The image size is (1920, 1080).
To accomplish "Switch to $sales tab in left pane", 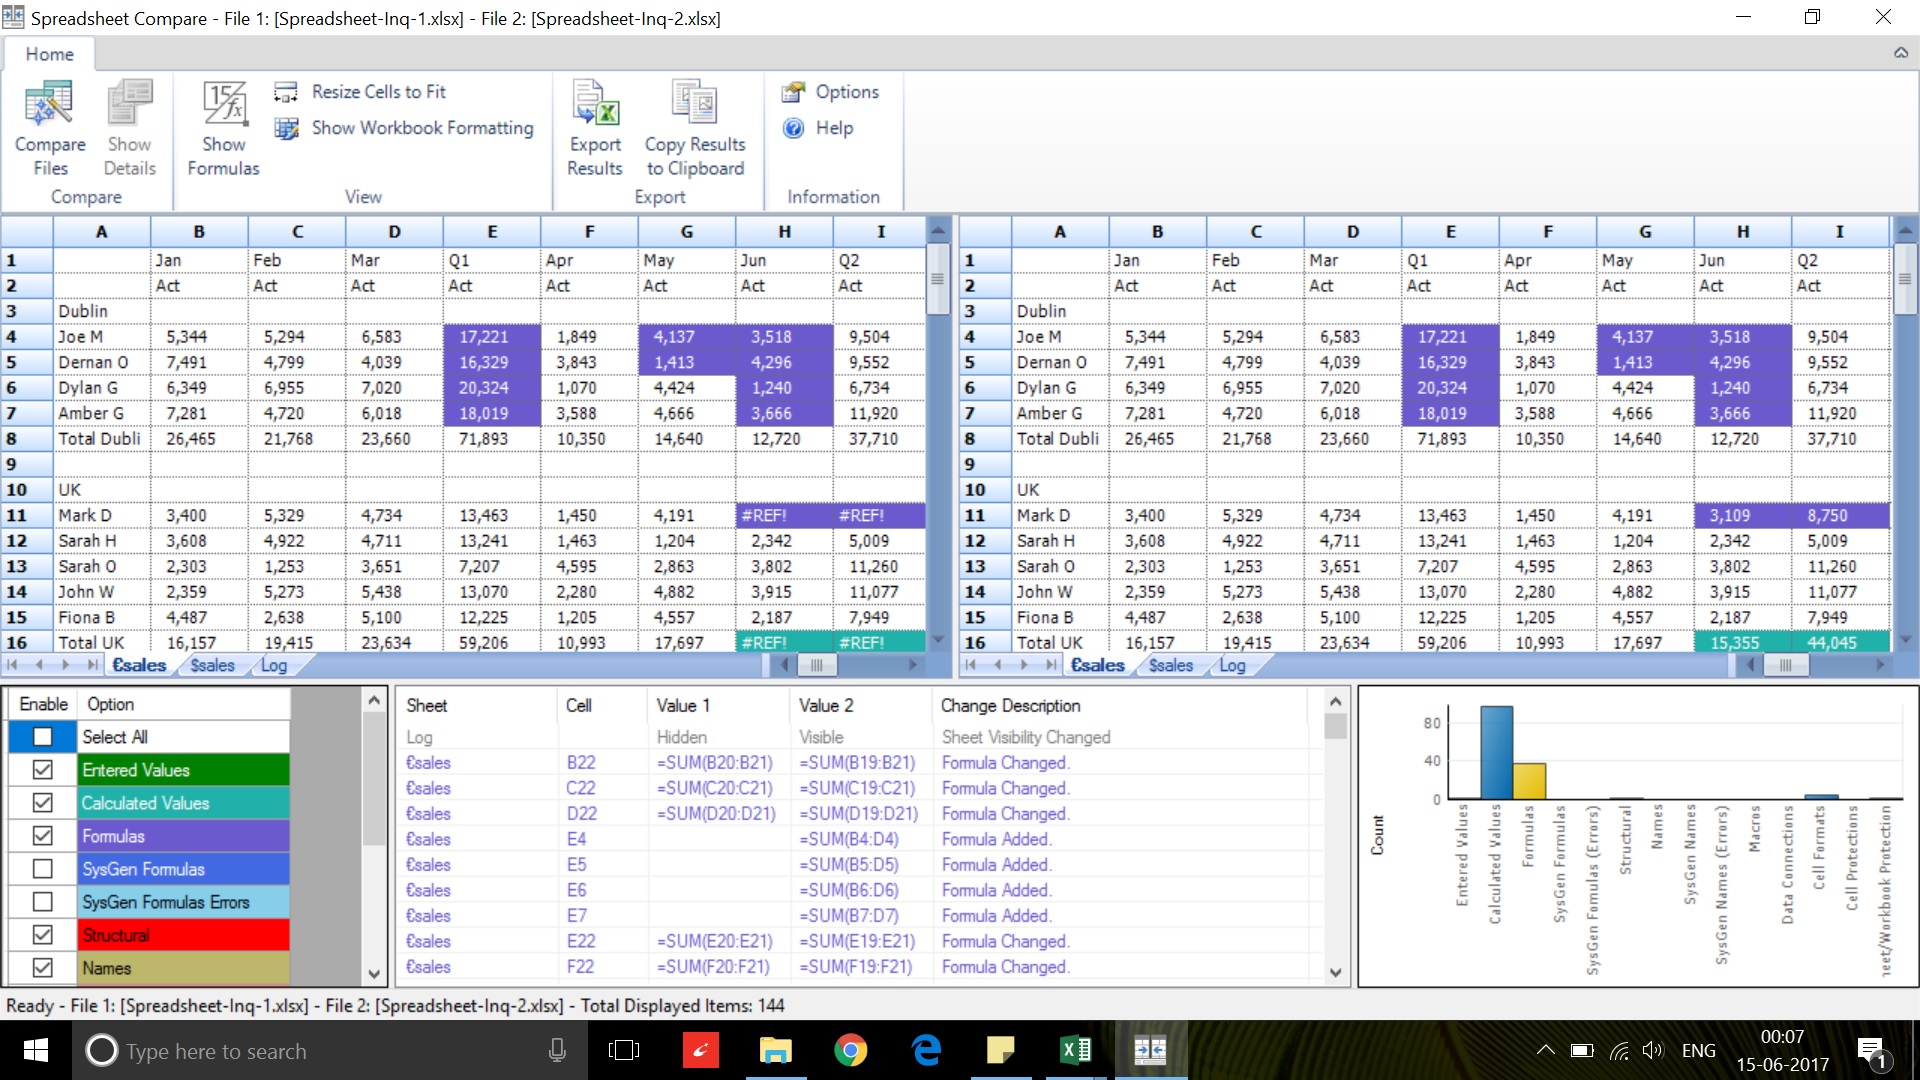I will click(212, 665).
